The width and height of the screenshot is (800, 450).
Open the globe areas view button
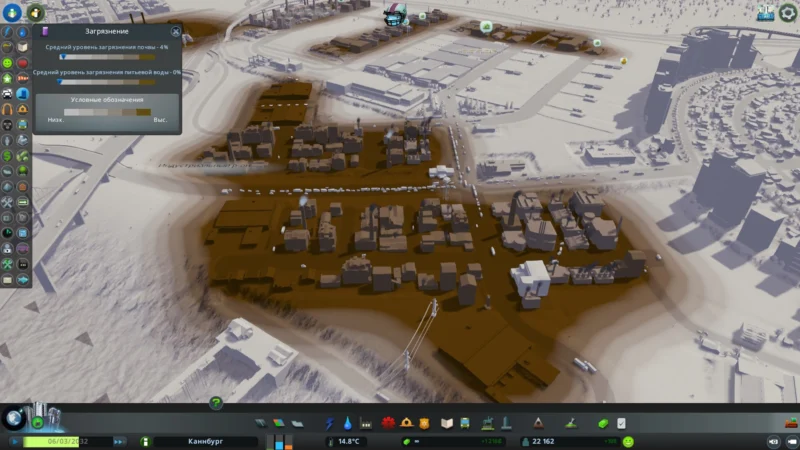coord(14,419)
